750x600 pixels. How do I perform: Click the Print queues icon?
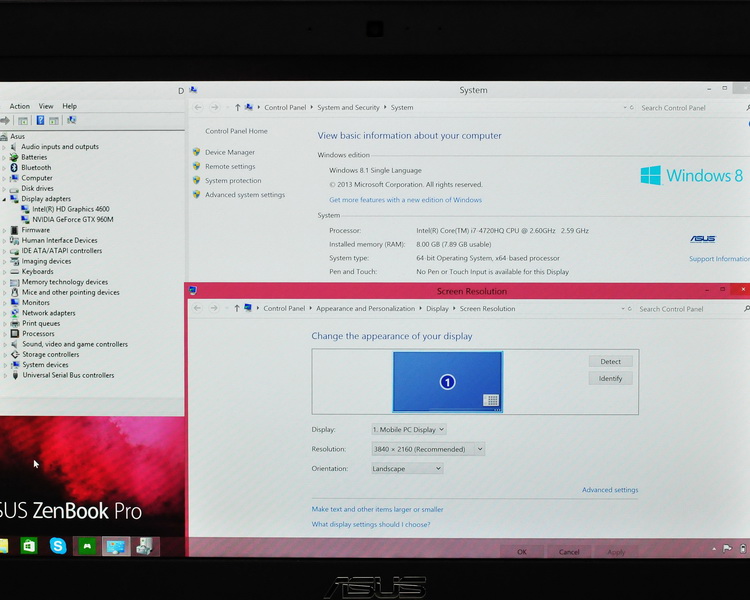click(14, 323)
